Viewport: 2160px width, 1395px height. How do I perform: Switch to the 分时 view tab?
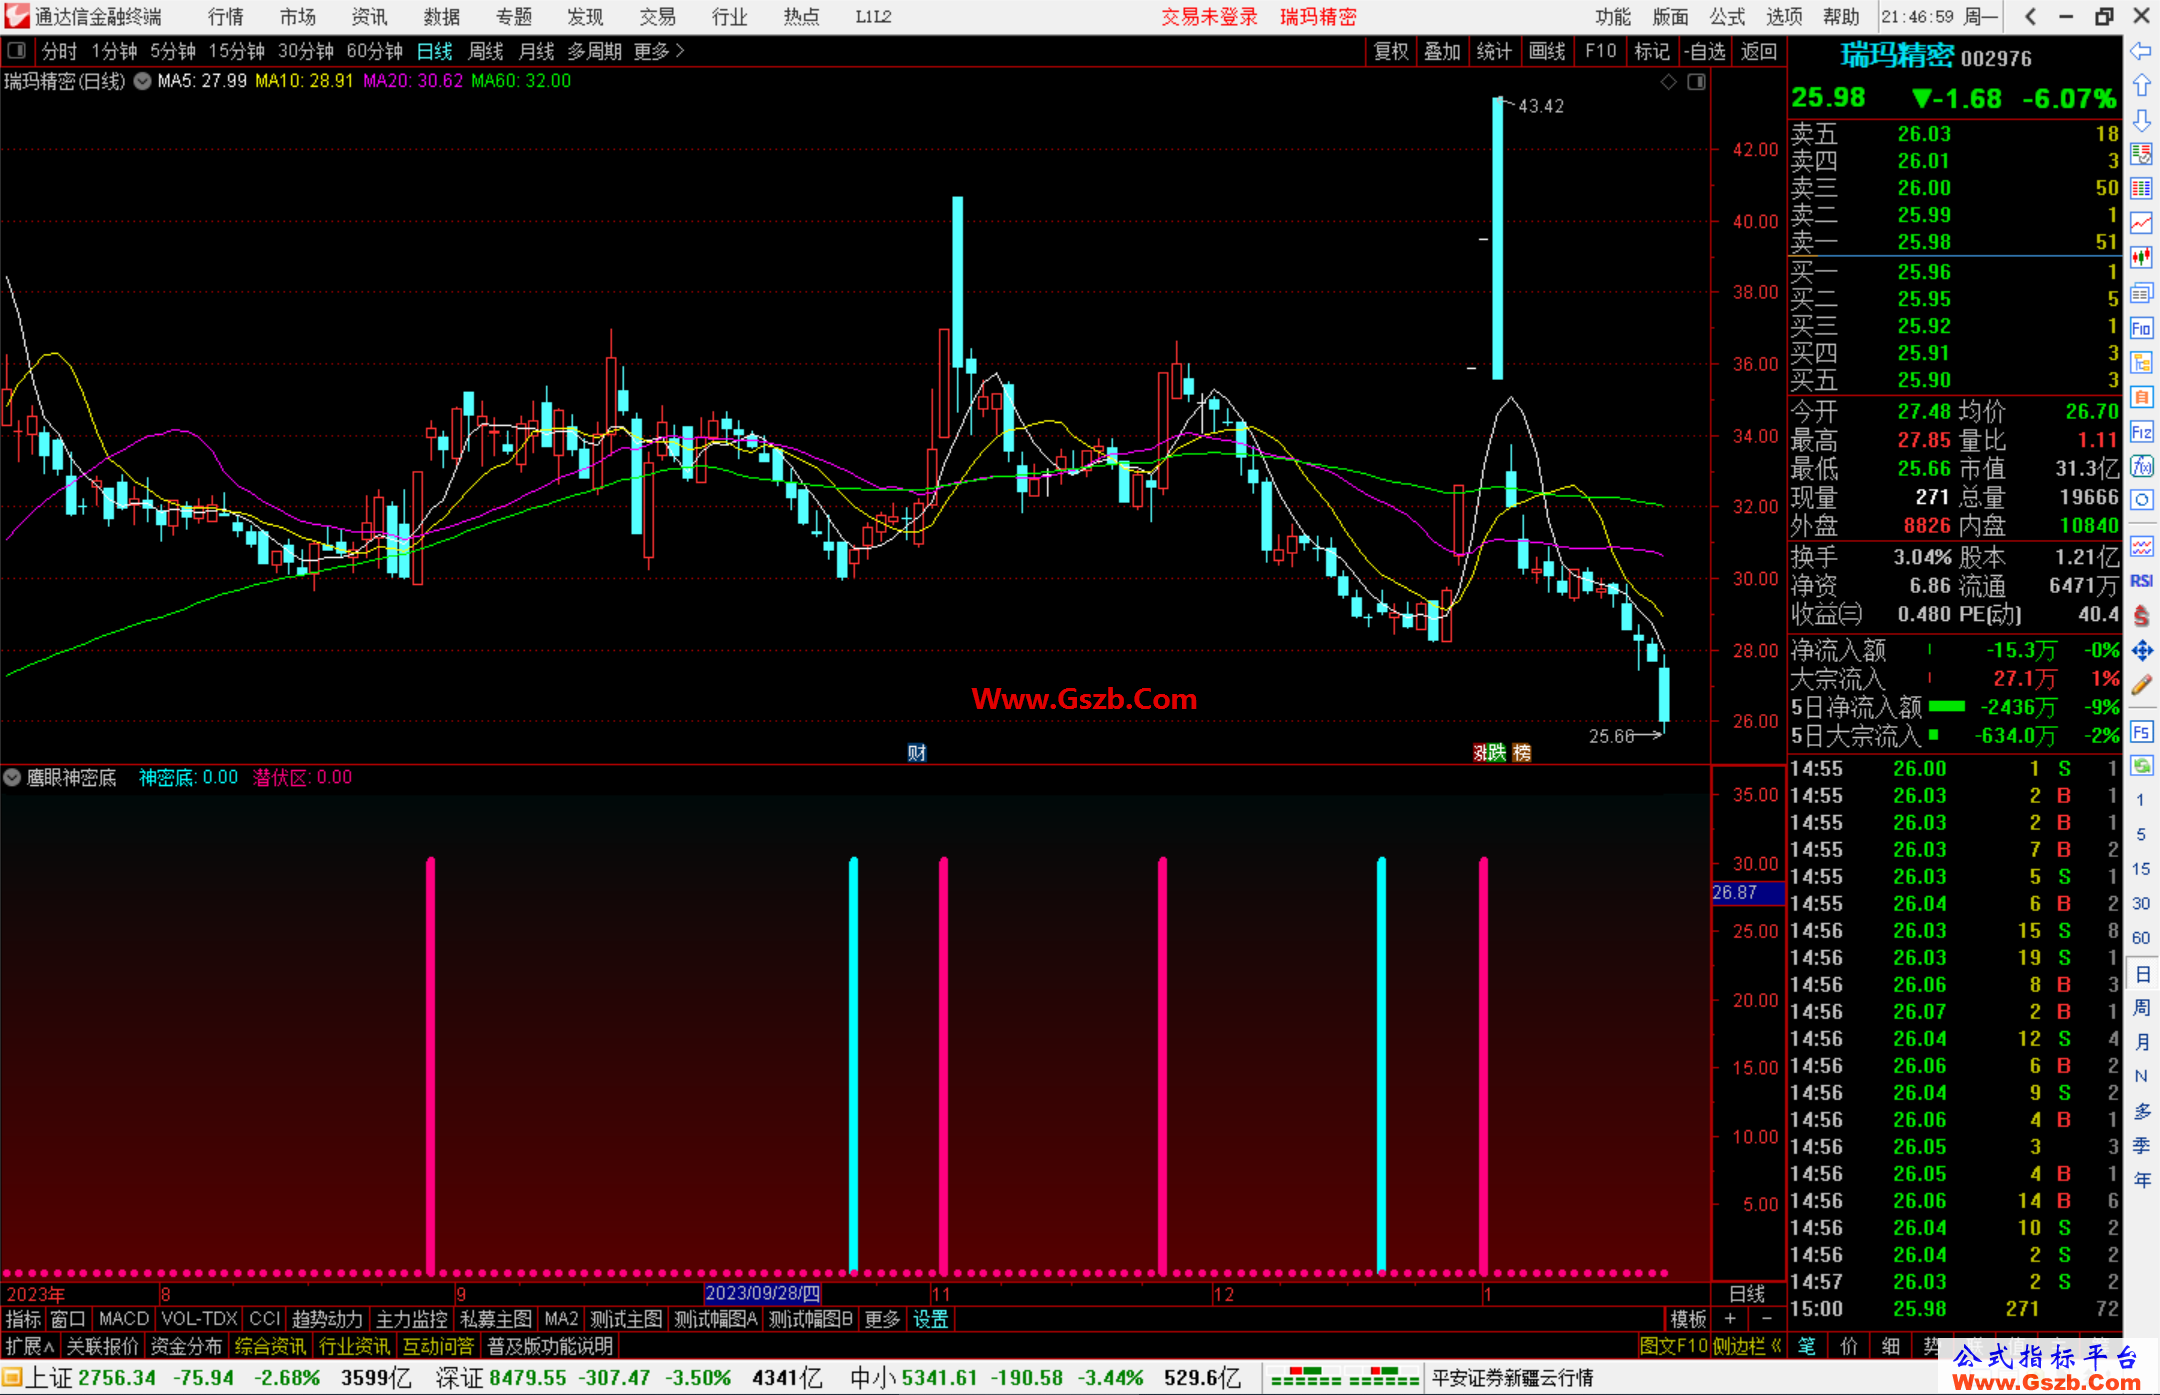click(59, 51)
